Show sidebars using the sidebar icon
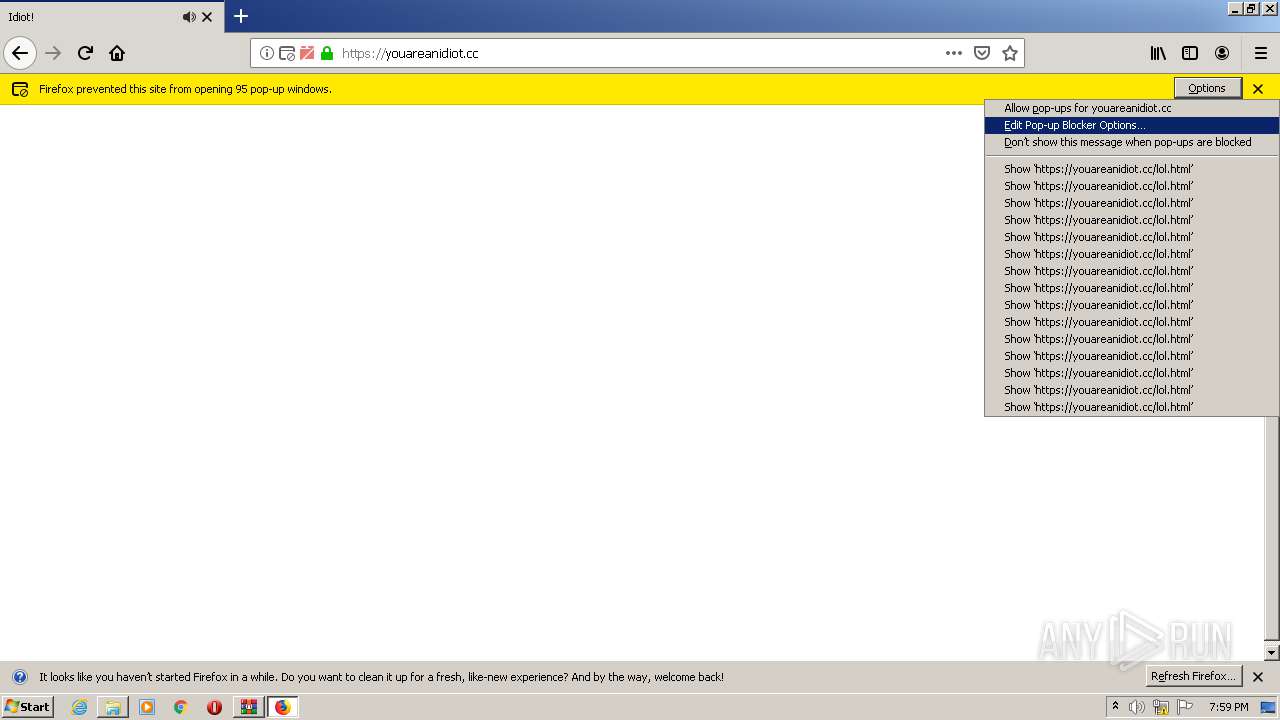1280x720 pixels. coord(1190,53)
